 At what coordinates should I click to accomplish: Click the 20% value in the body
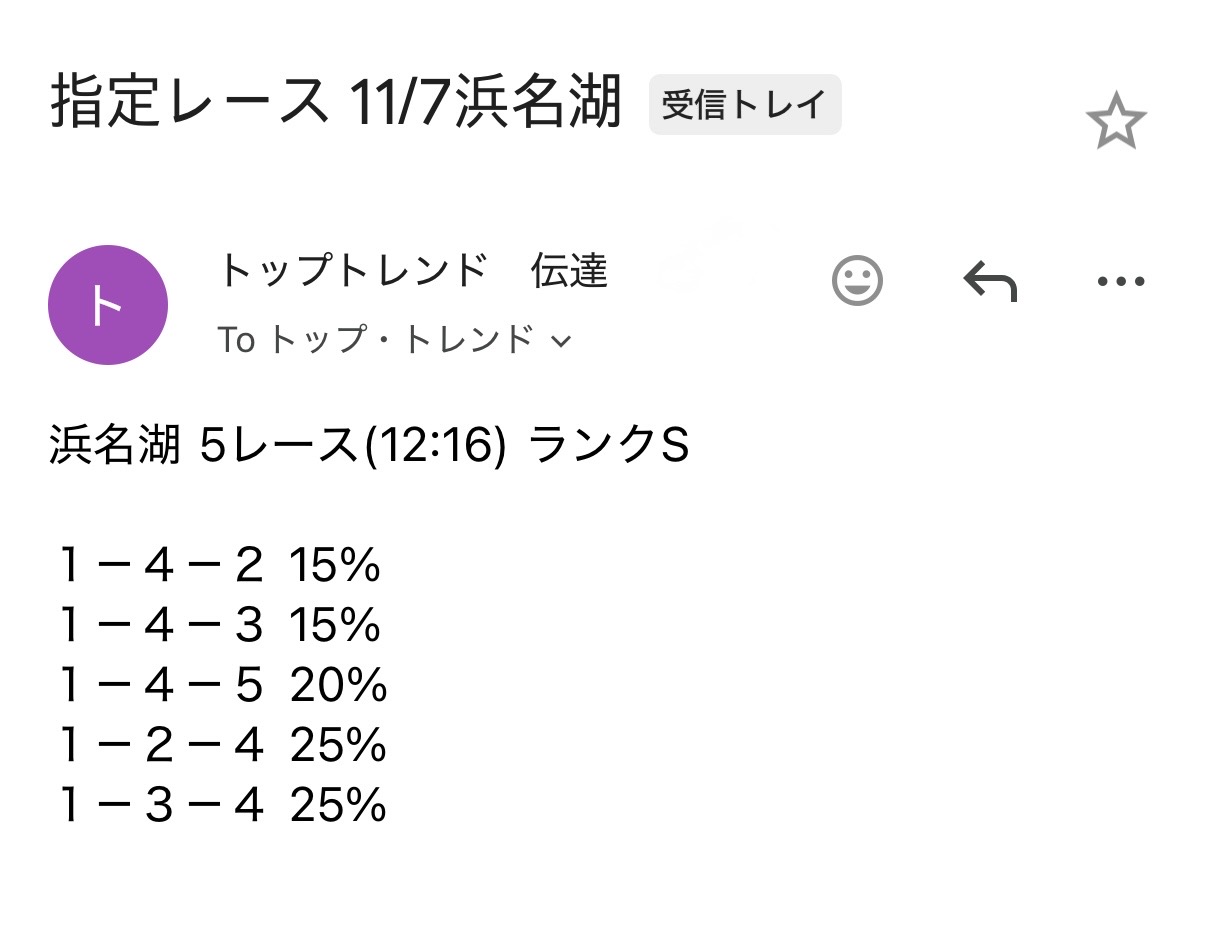(338, 687)
